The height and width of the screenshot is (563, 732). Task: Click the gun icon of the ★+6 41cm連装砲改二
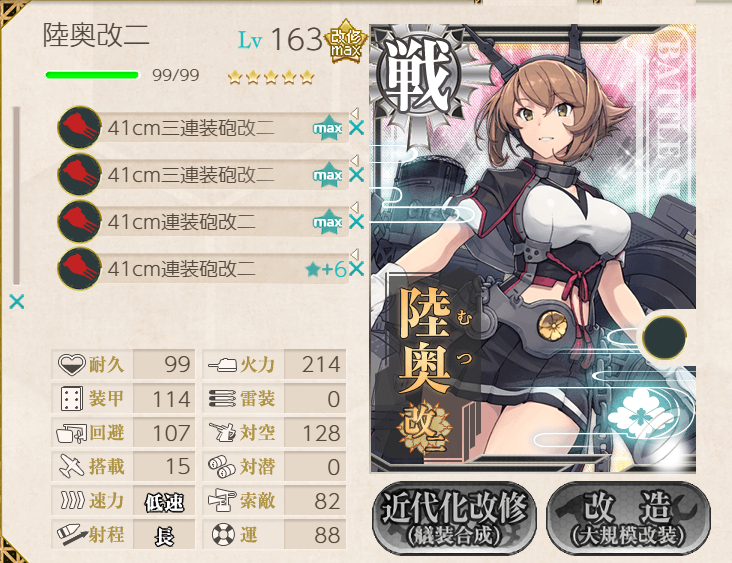(79, 269)
